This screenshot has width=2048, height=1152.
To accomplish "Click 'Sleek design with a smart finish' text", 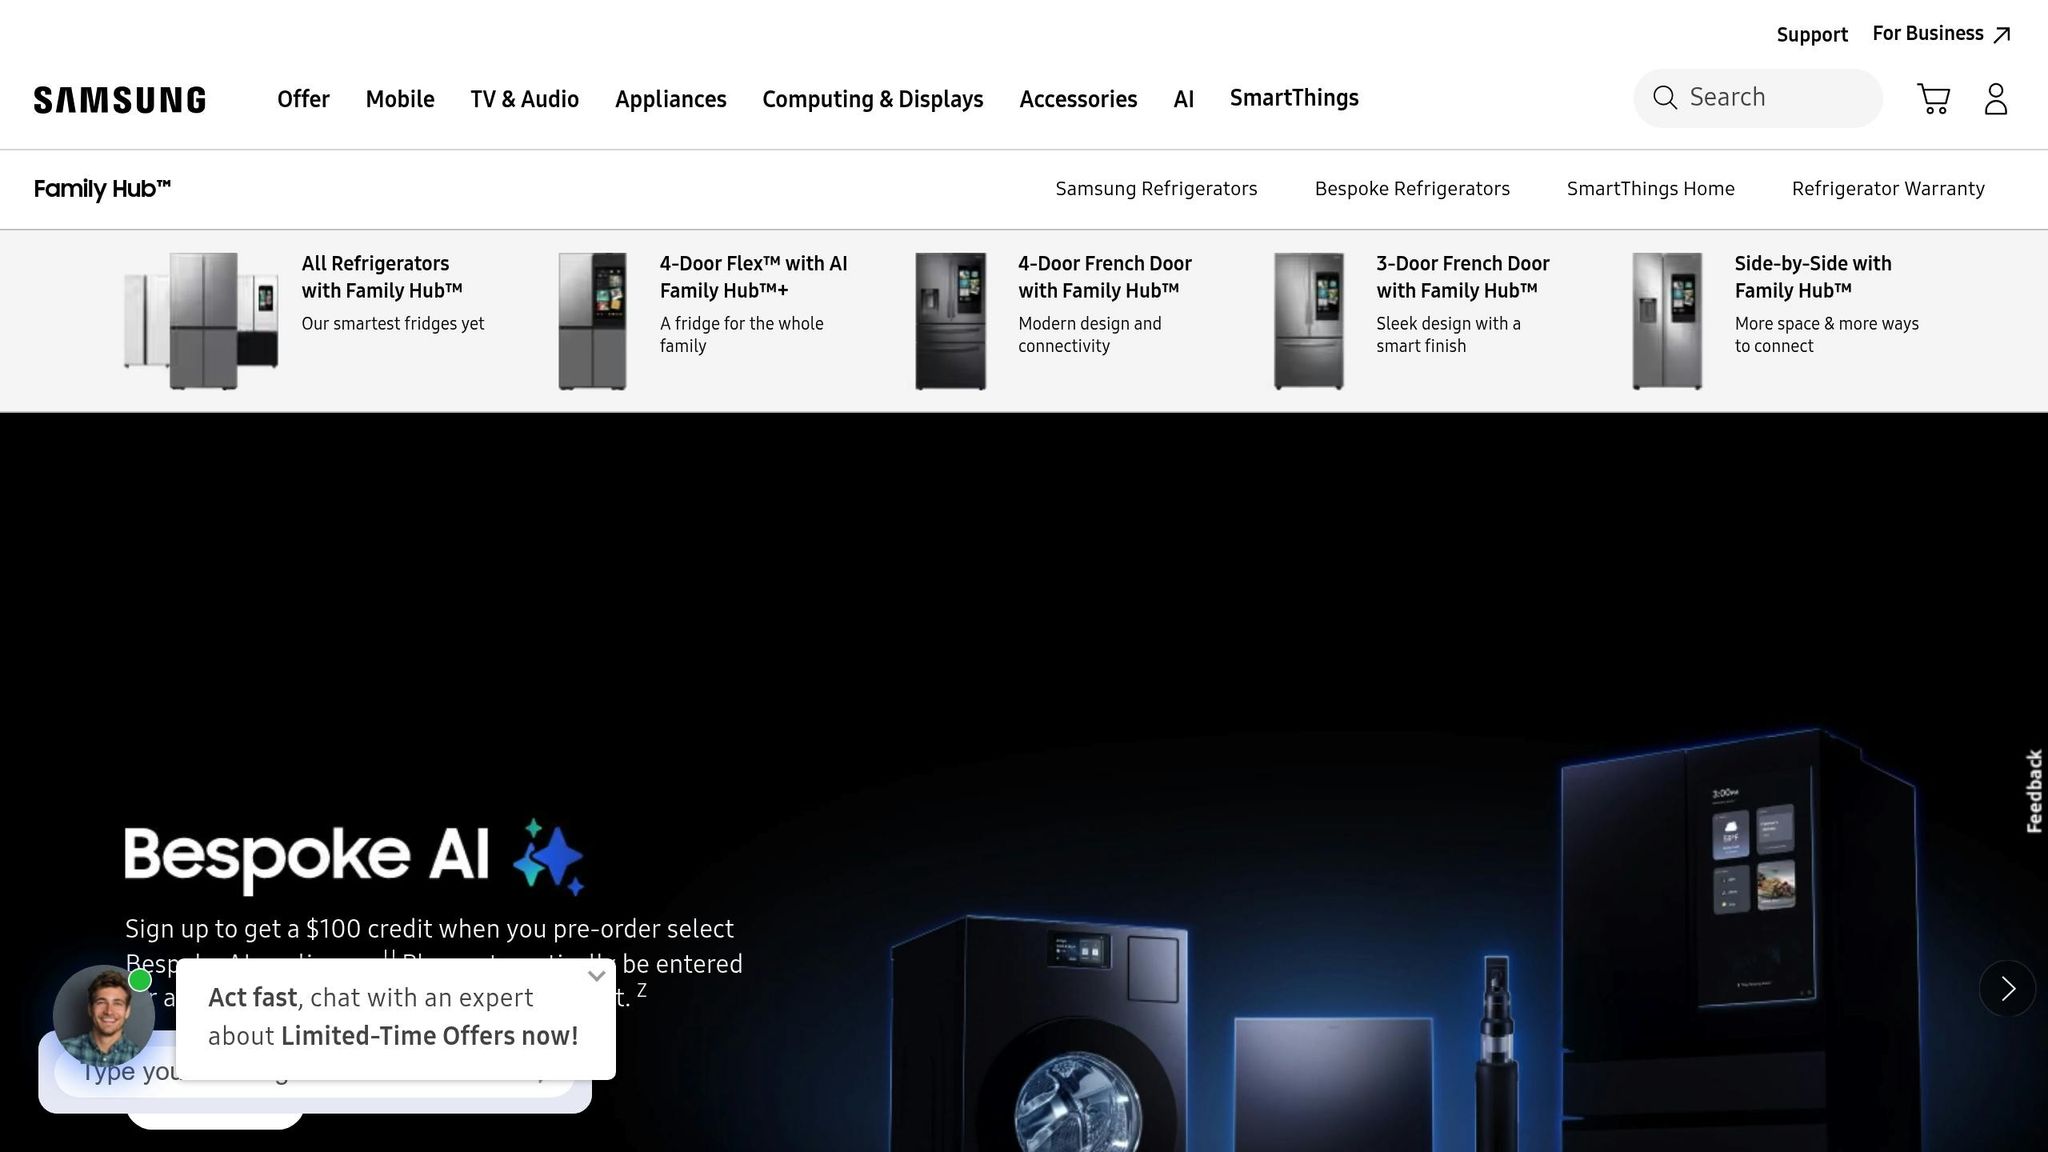I will (x=1448, y=335).
